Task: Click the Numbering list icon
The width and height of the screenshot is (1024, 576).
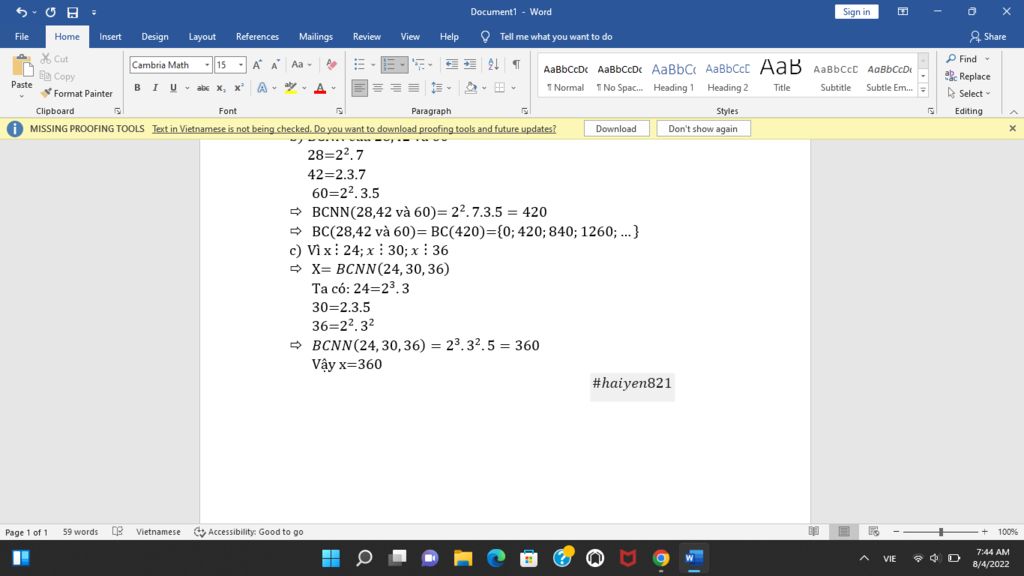Action: coord(389,64)
